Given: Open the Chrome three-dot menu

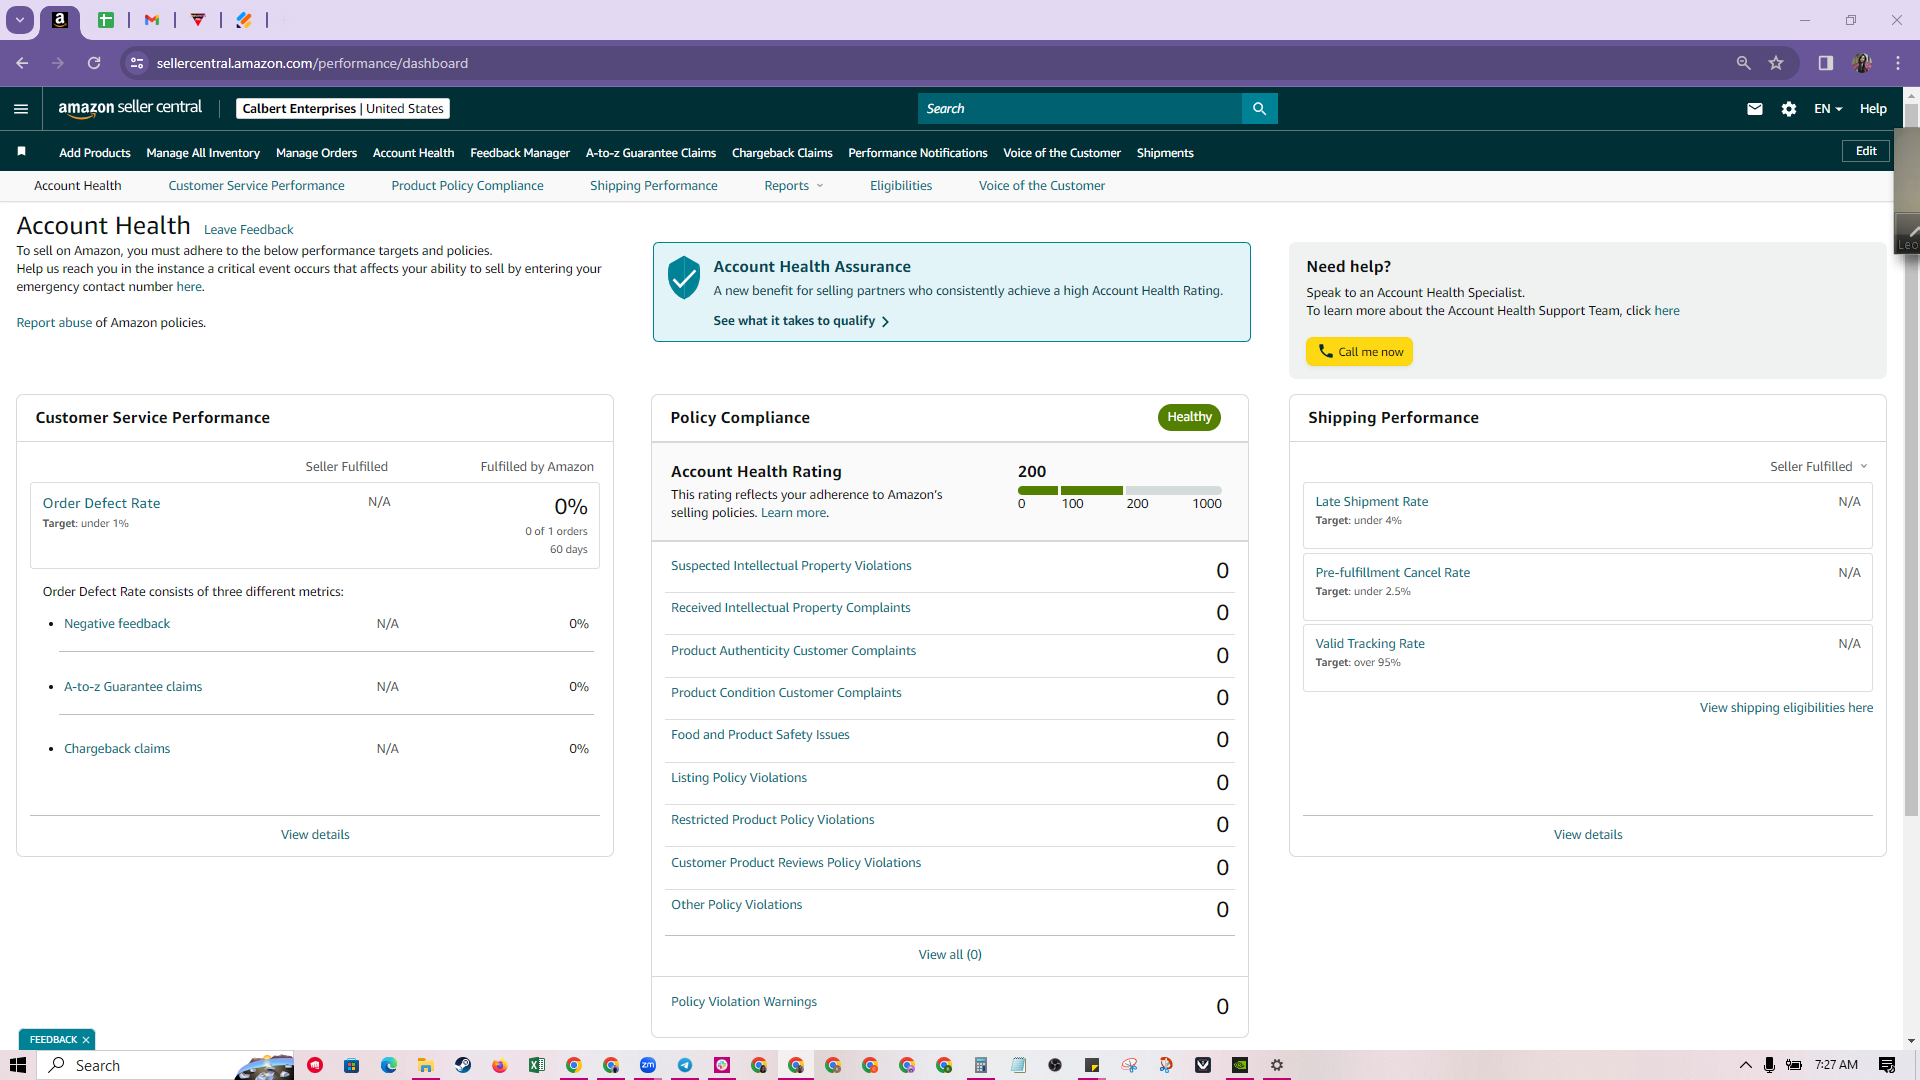Looking at the screenshot, I should 1898,63.
